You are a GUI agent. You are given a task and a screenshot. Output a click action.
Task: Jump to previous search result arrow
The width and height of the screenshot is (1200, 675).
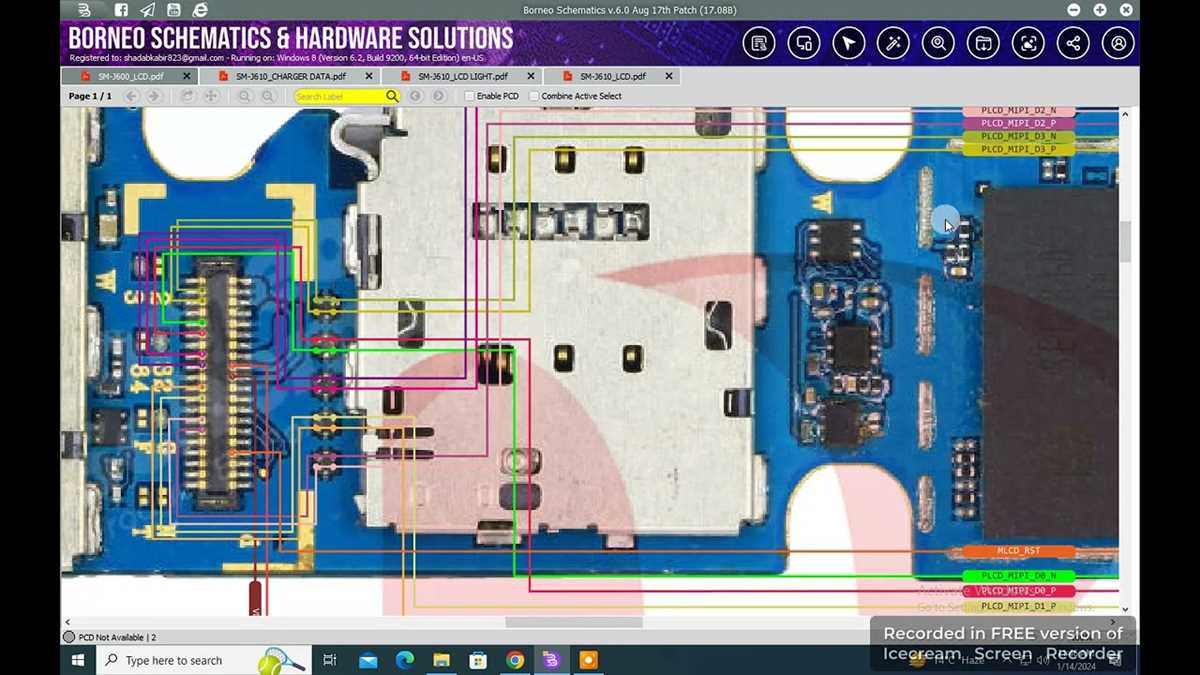(415, 96)
